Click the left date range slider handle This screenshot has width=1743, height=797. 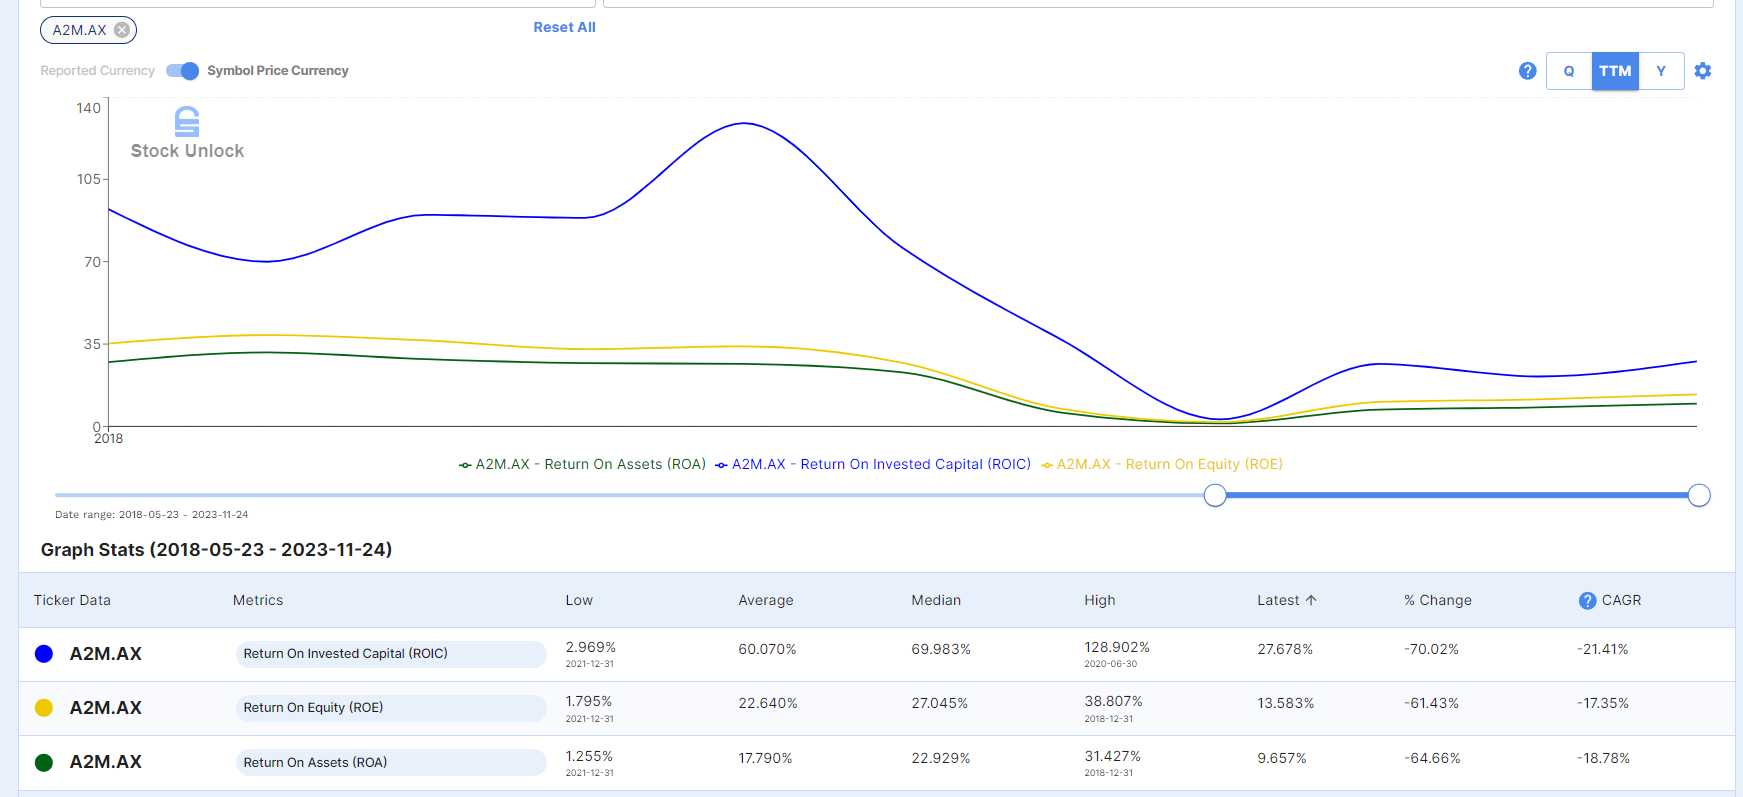point(1215,495)
